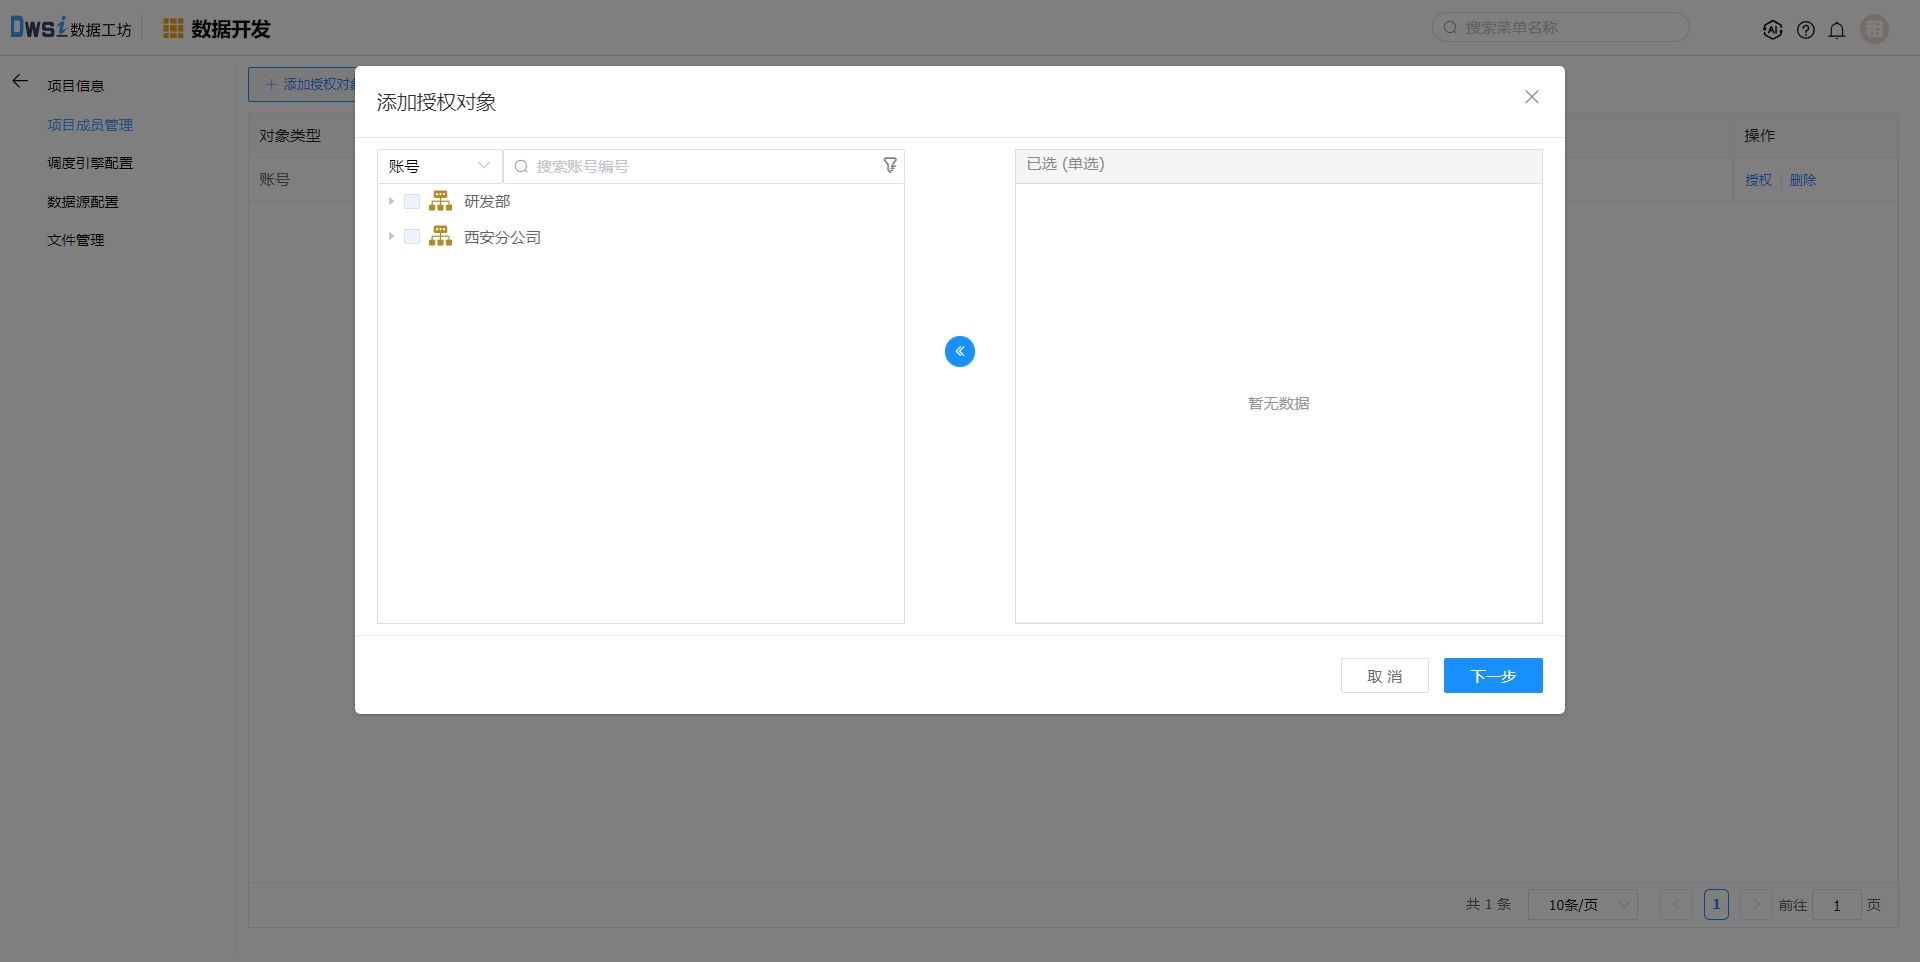The width and height of the screenshot is (1920, 962).
Task: Click the 取消 button
Action: point(1384,676)
